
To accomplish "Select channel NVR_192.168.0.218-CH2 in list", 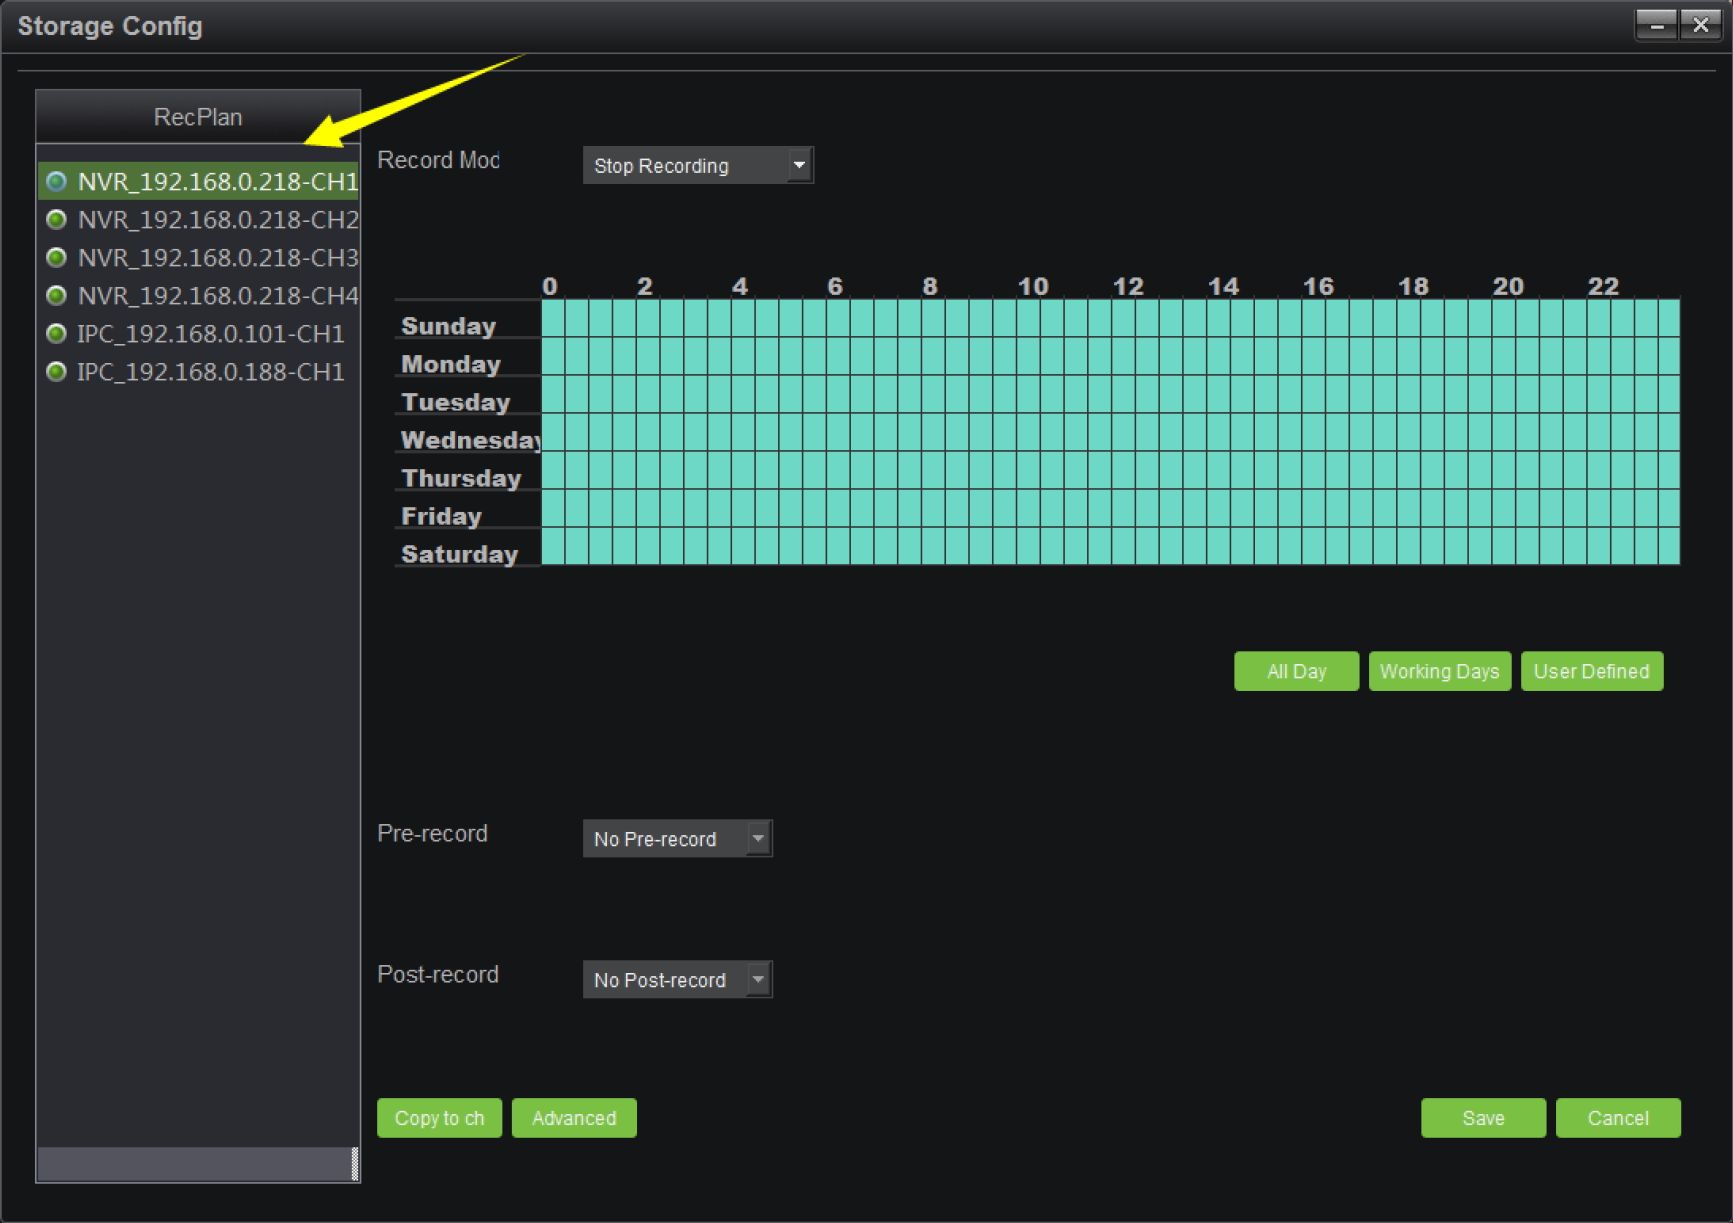I will tap(217, 219).
